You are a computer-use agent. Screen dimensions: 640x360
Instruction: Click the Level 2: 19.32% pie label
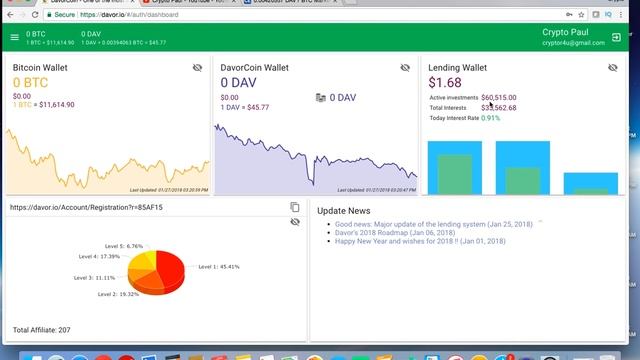tap(118, 294)
